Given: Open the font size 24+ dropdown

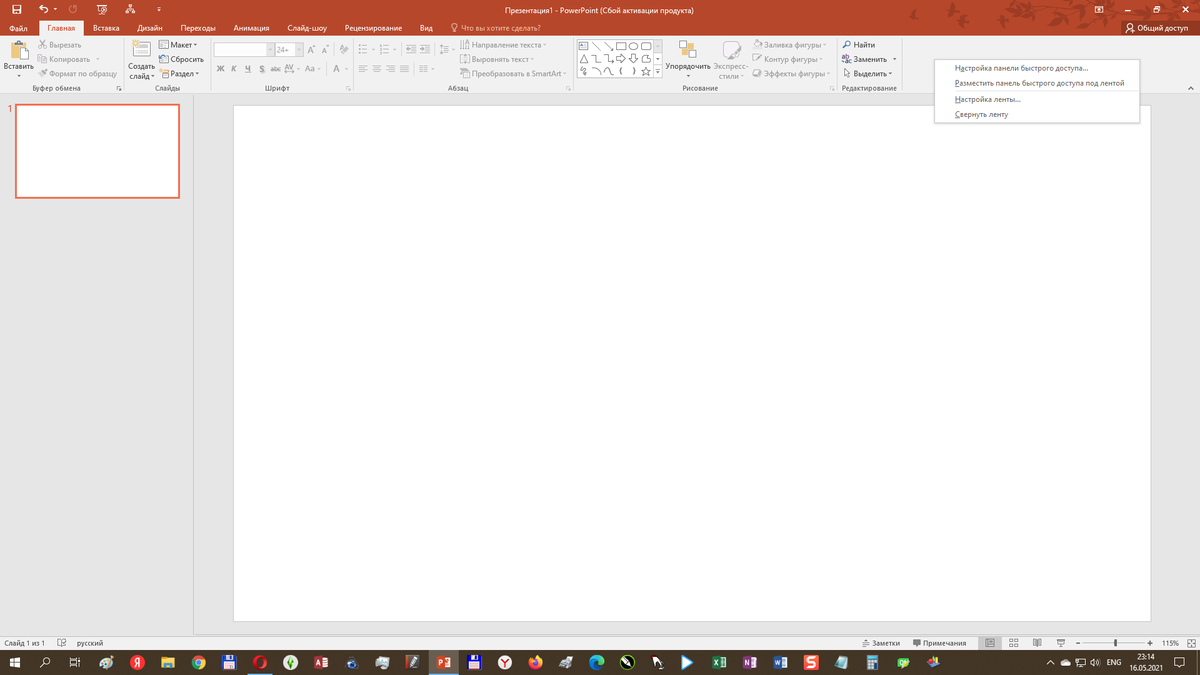Looking at the screenshot, I should (x=299, y=49).
